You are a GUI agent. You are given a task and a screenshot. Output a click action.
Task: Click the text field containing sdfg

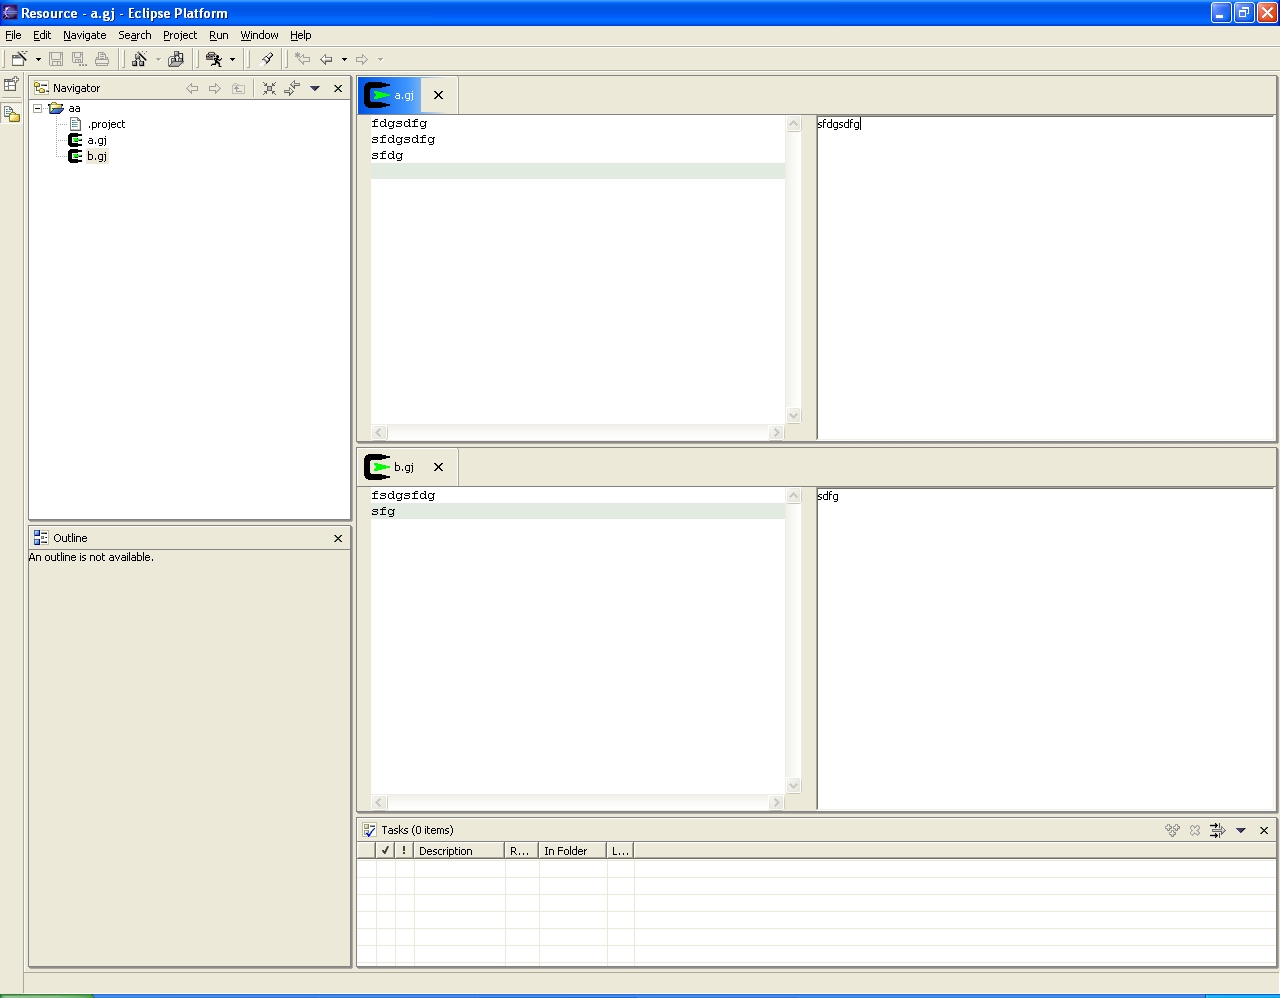pyautogui.click(x=1045, y=648)
